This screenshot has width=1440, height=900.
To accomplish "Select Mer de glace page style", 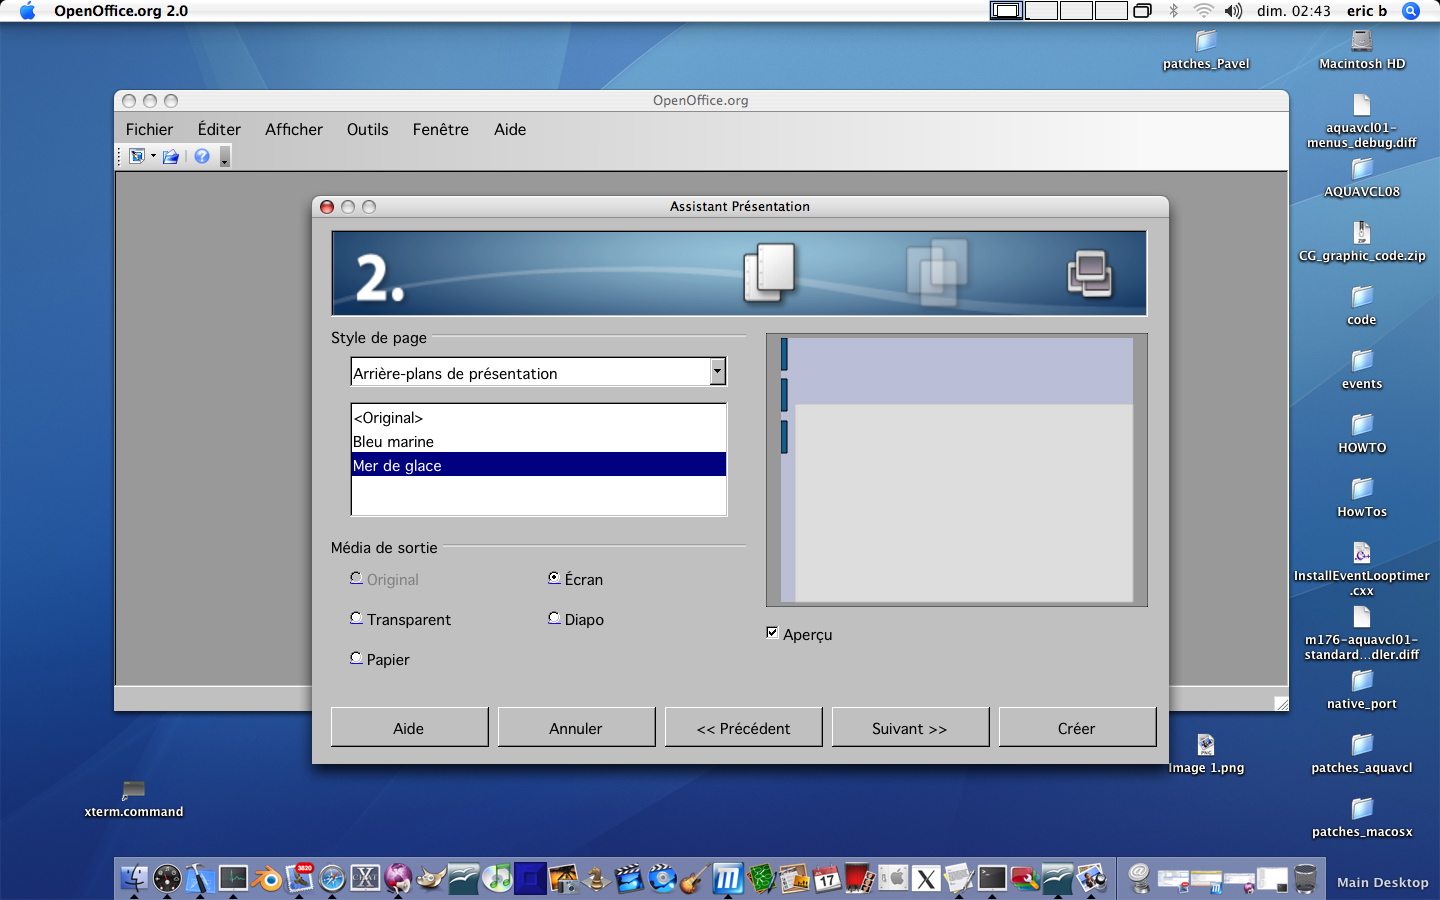I will click(x=538, y=465).
